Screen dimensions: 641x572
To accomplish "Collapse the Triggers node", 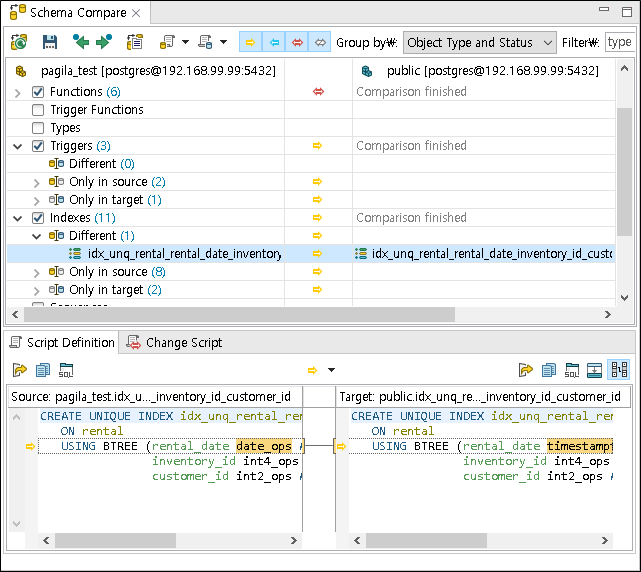I will 17,146.
